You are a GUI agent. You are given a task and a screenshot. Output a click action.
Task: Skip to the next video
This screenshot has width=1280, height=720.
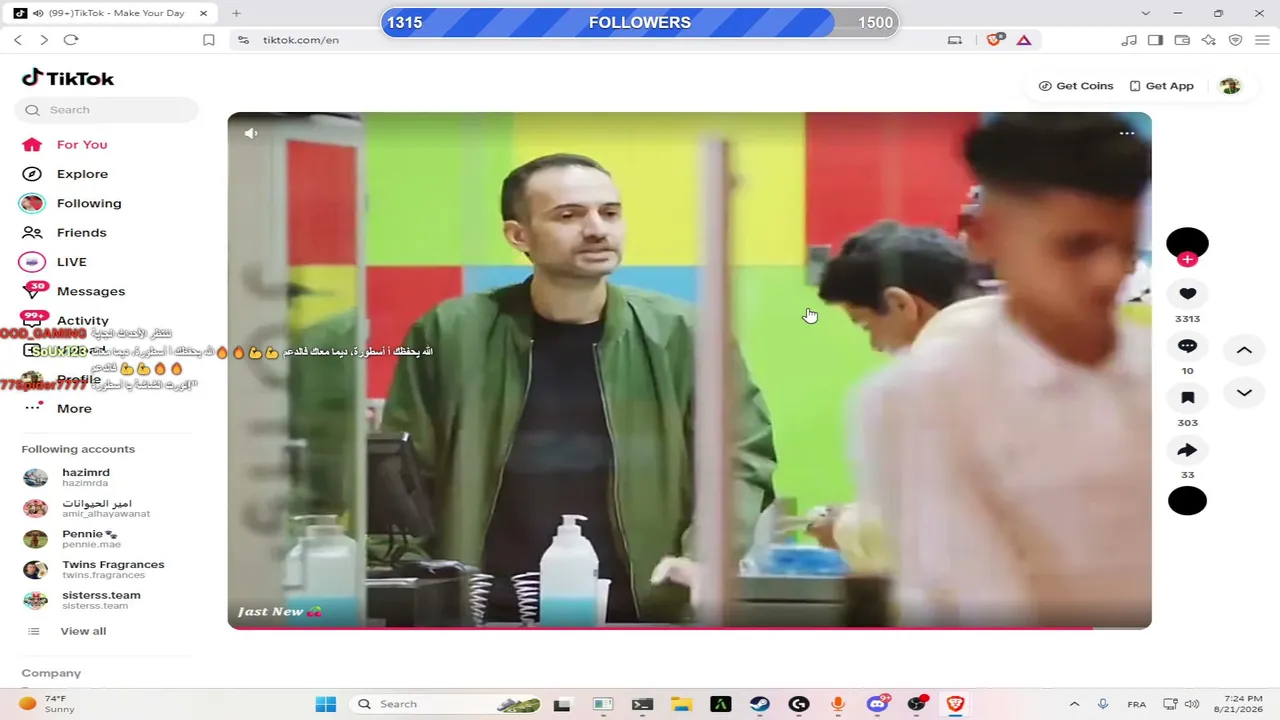(x=1244, y=393)
